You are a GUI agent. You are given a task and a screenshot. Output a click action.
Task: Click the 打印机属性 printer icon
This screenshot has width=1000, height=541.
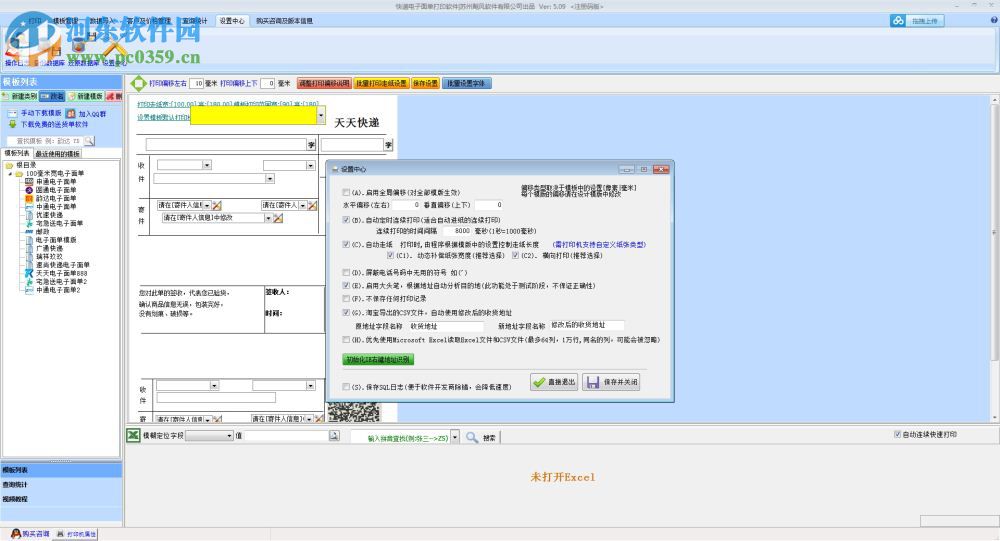(x=61, y=534)
